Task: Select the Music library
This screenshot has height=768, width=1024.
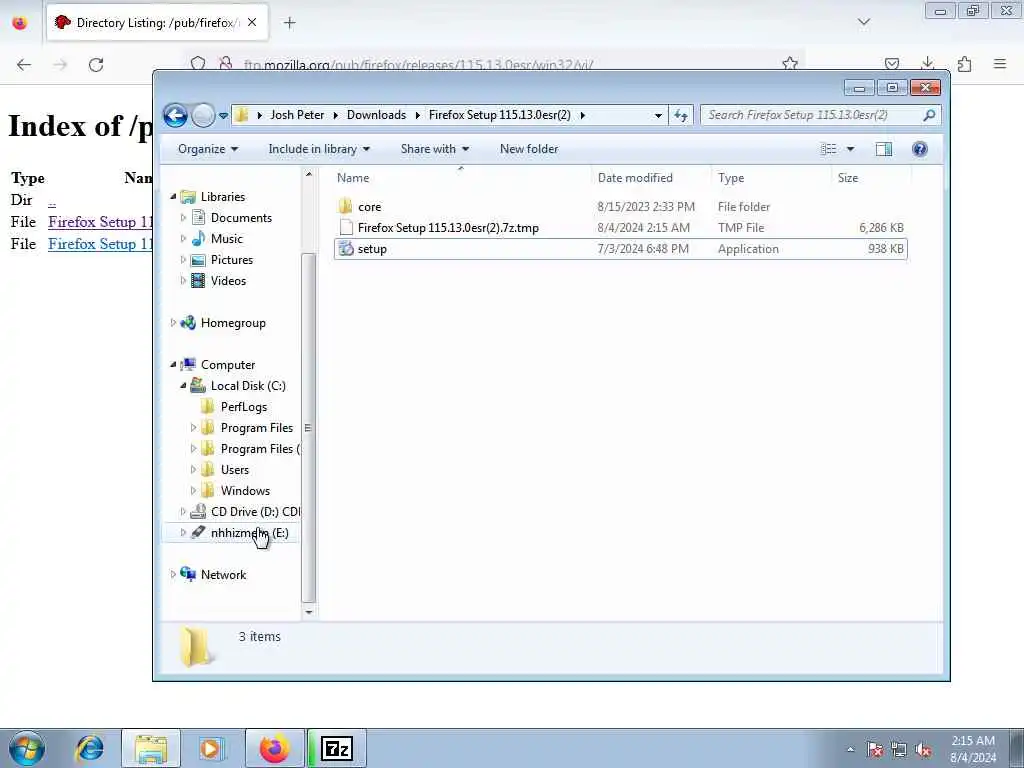Action: point(227,239)
